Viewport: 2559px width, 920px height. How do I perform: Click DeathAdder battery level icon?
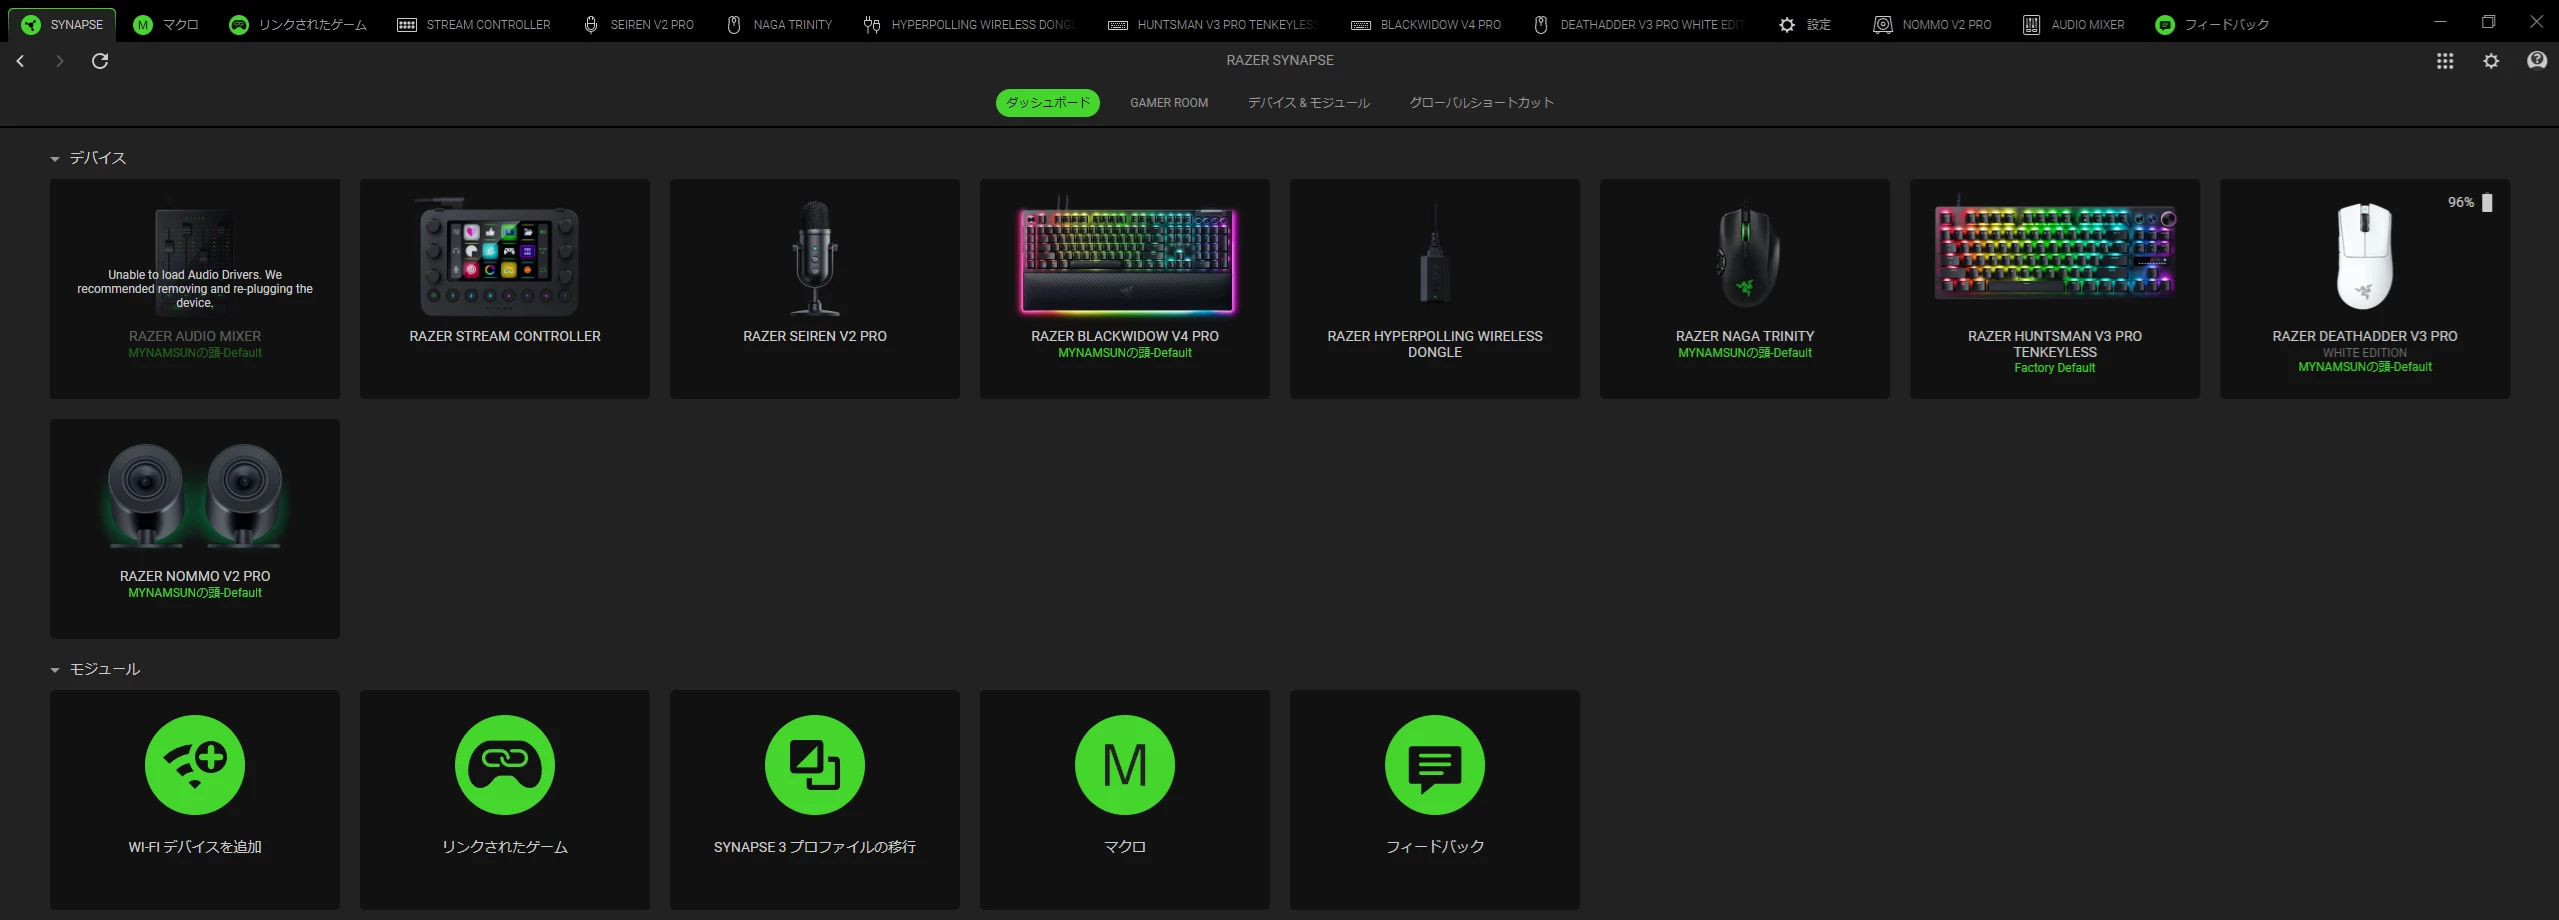2487,202
